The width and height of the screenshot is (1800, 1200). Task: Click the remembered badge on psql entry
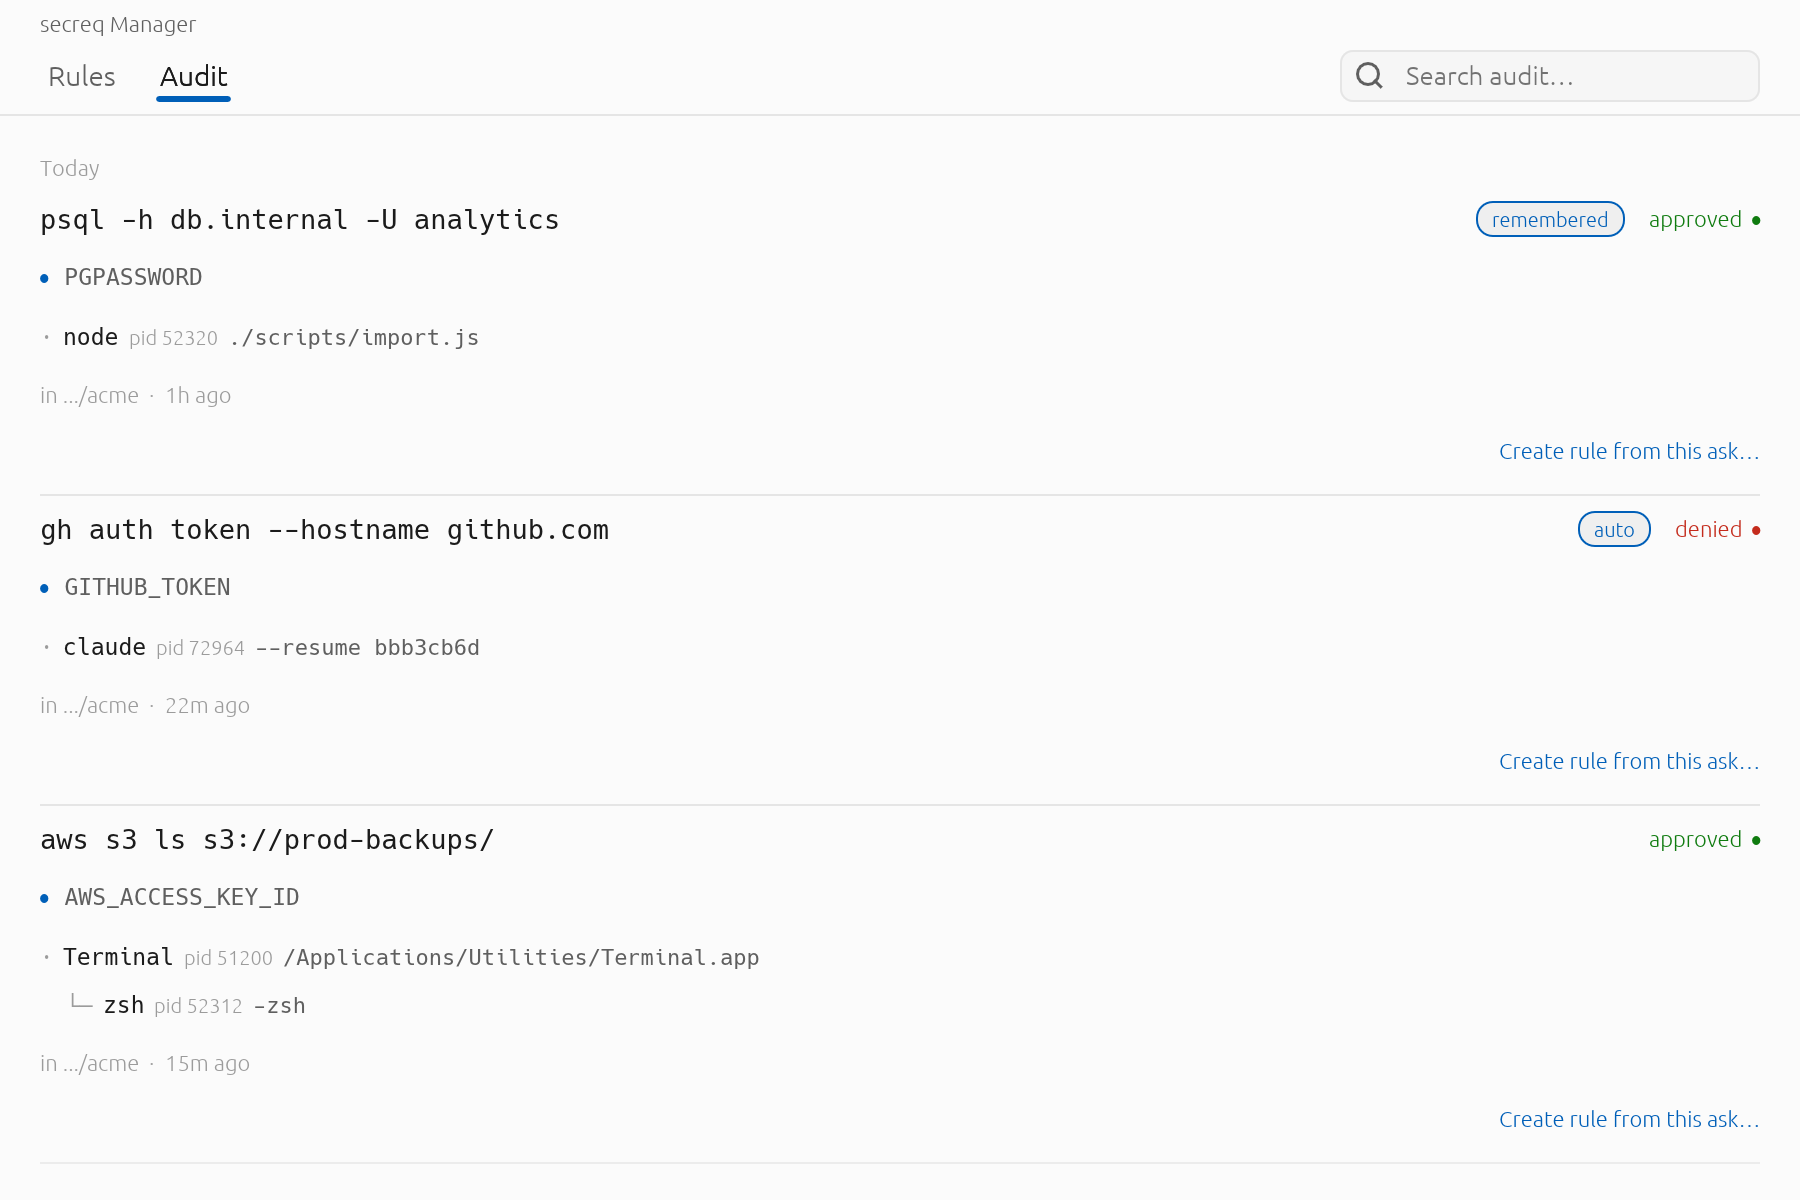[x=1550, y=220]
